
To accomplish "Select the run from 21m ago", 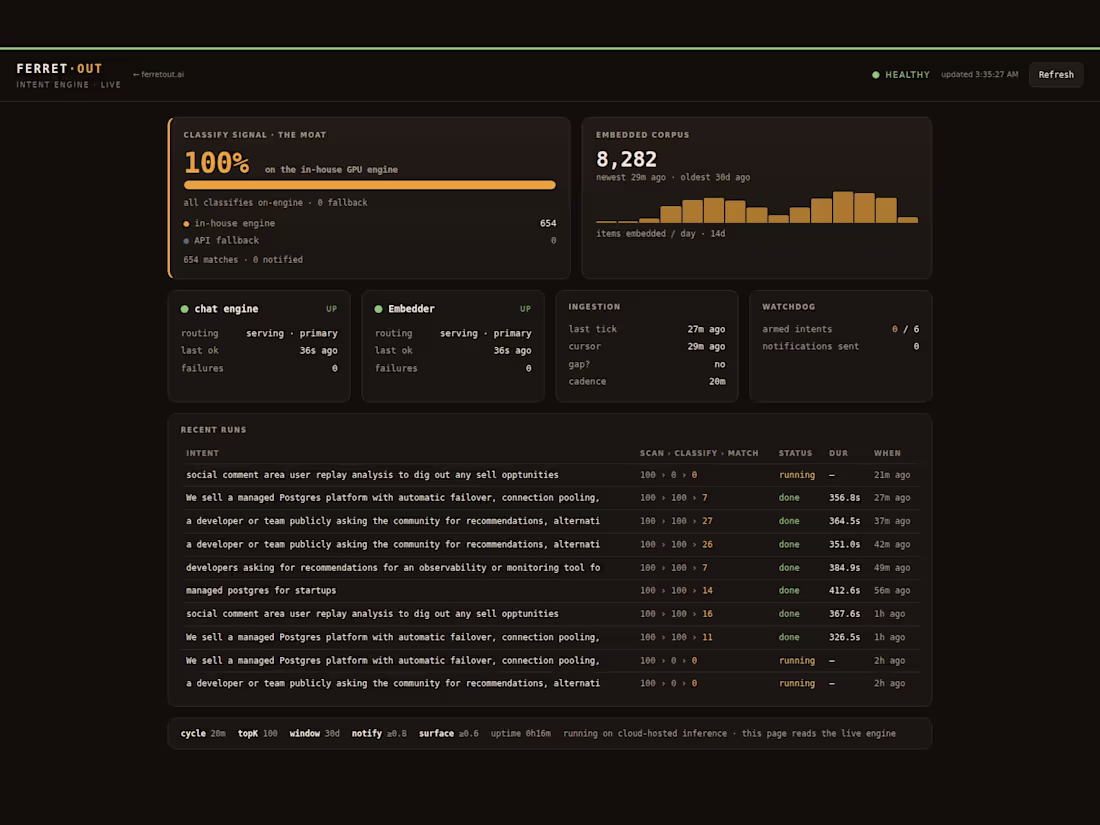I will (x=550, y=475).
